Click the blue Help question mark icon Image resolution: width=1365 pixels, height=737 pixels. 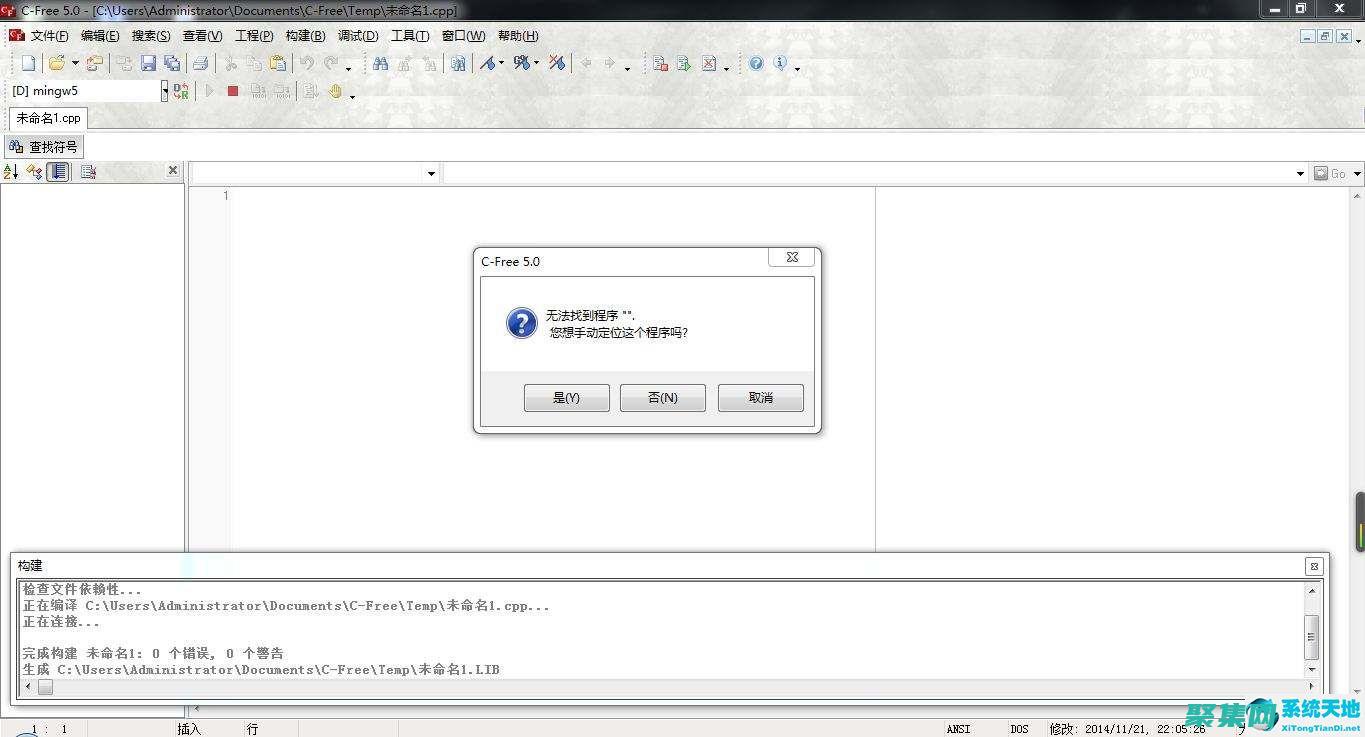(756, 63)
